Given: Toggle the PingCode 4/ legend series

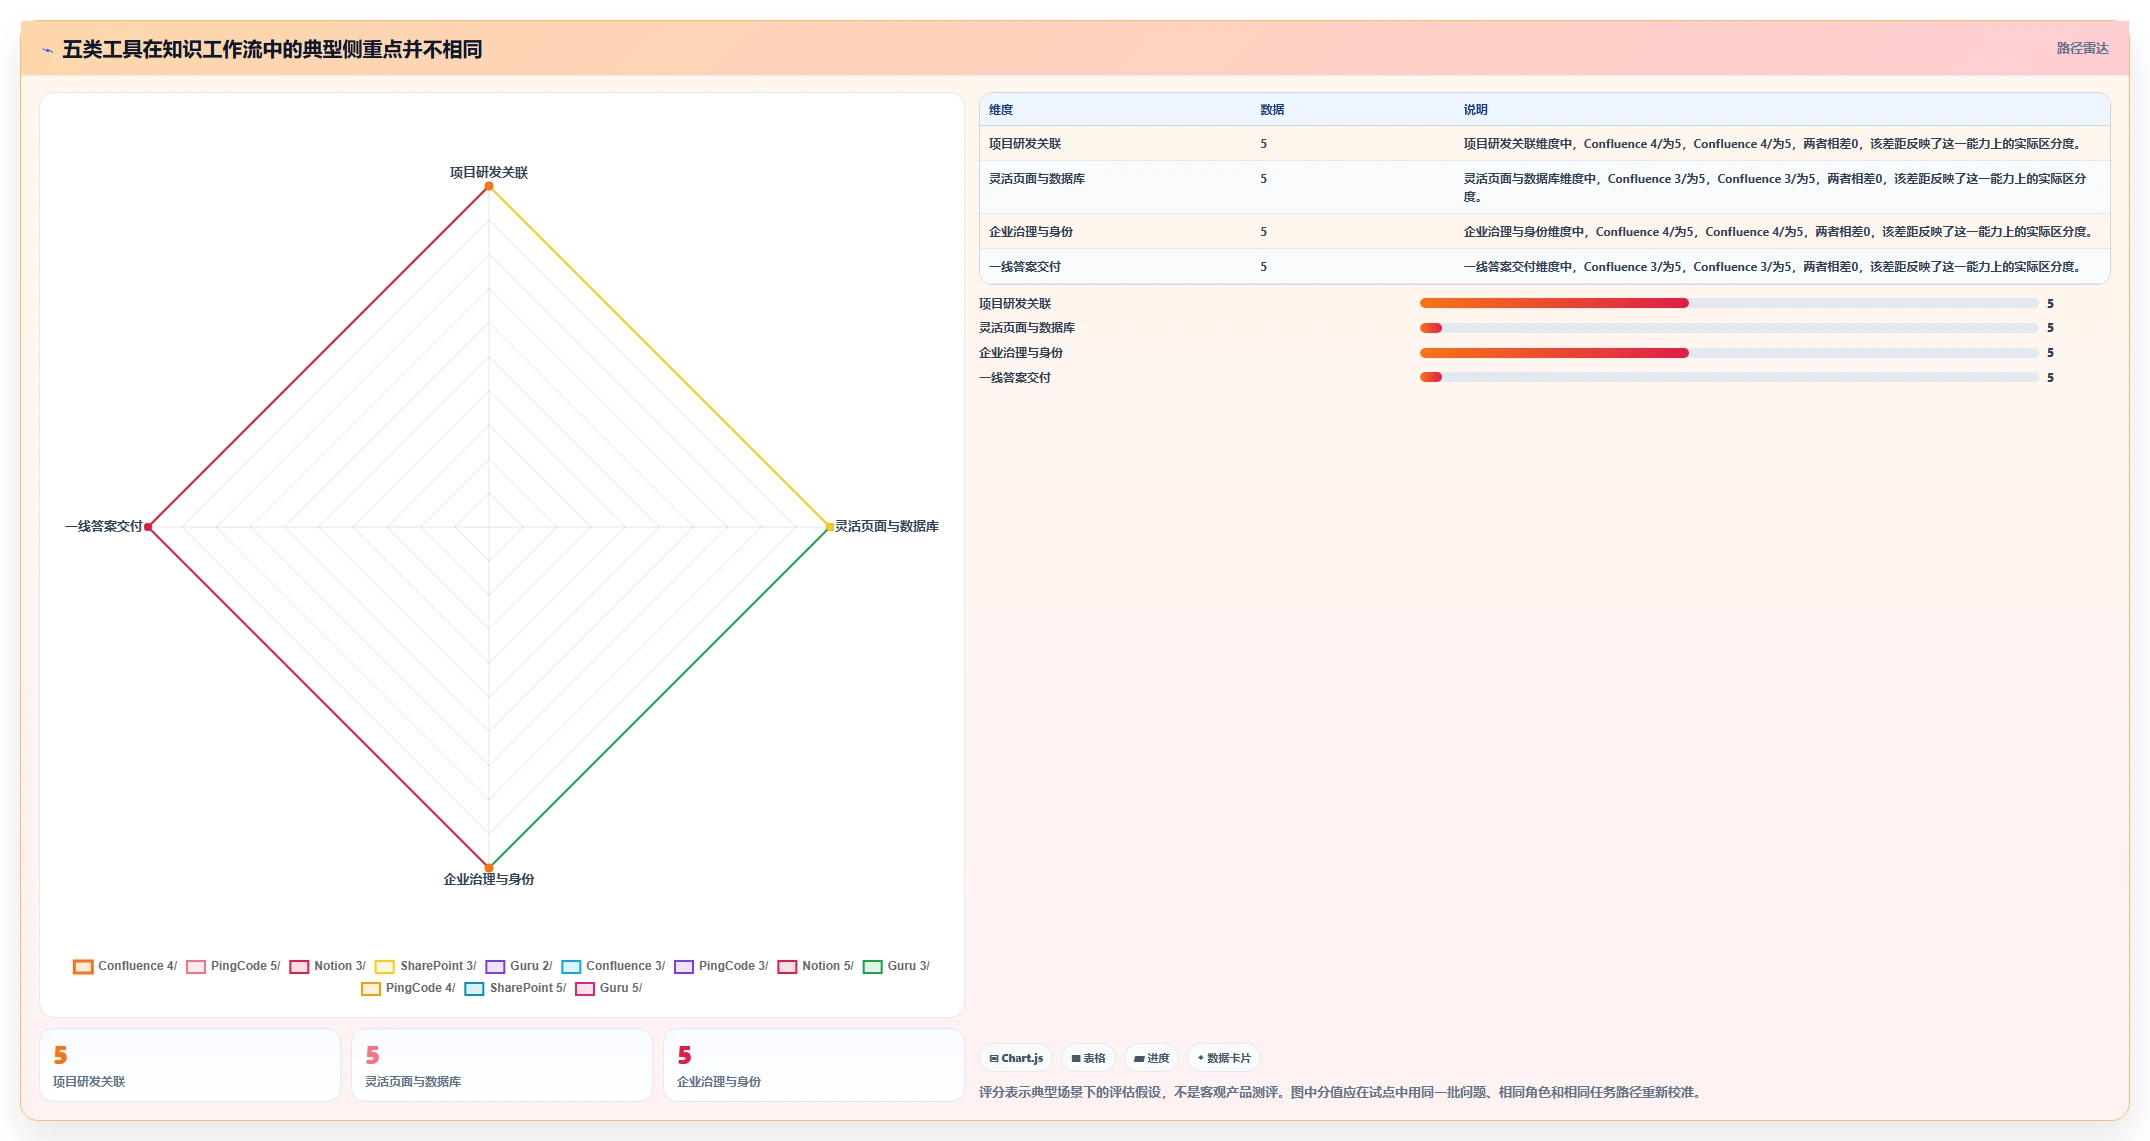Looking at the screenshot, I should [408, 988].
